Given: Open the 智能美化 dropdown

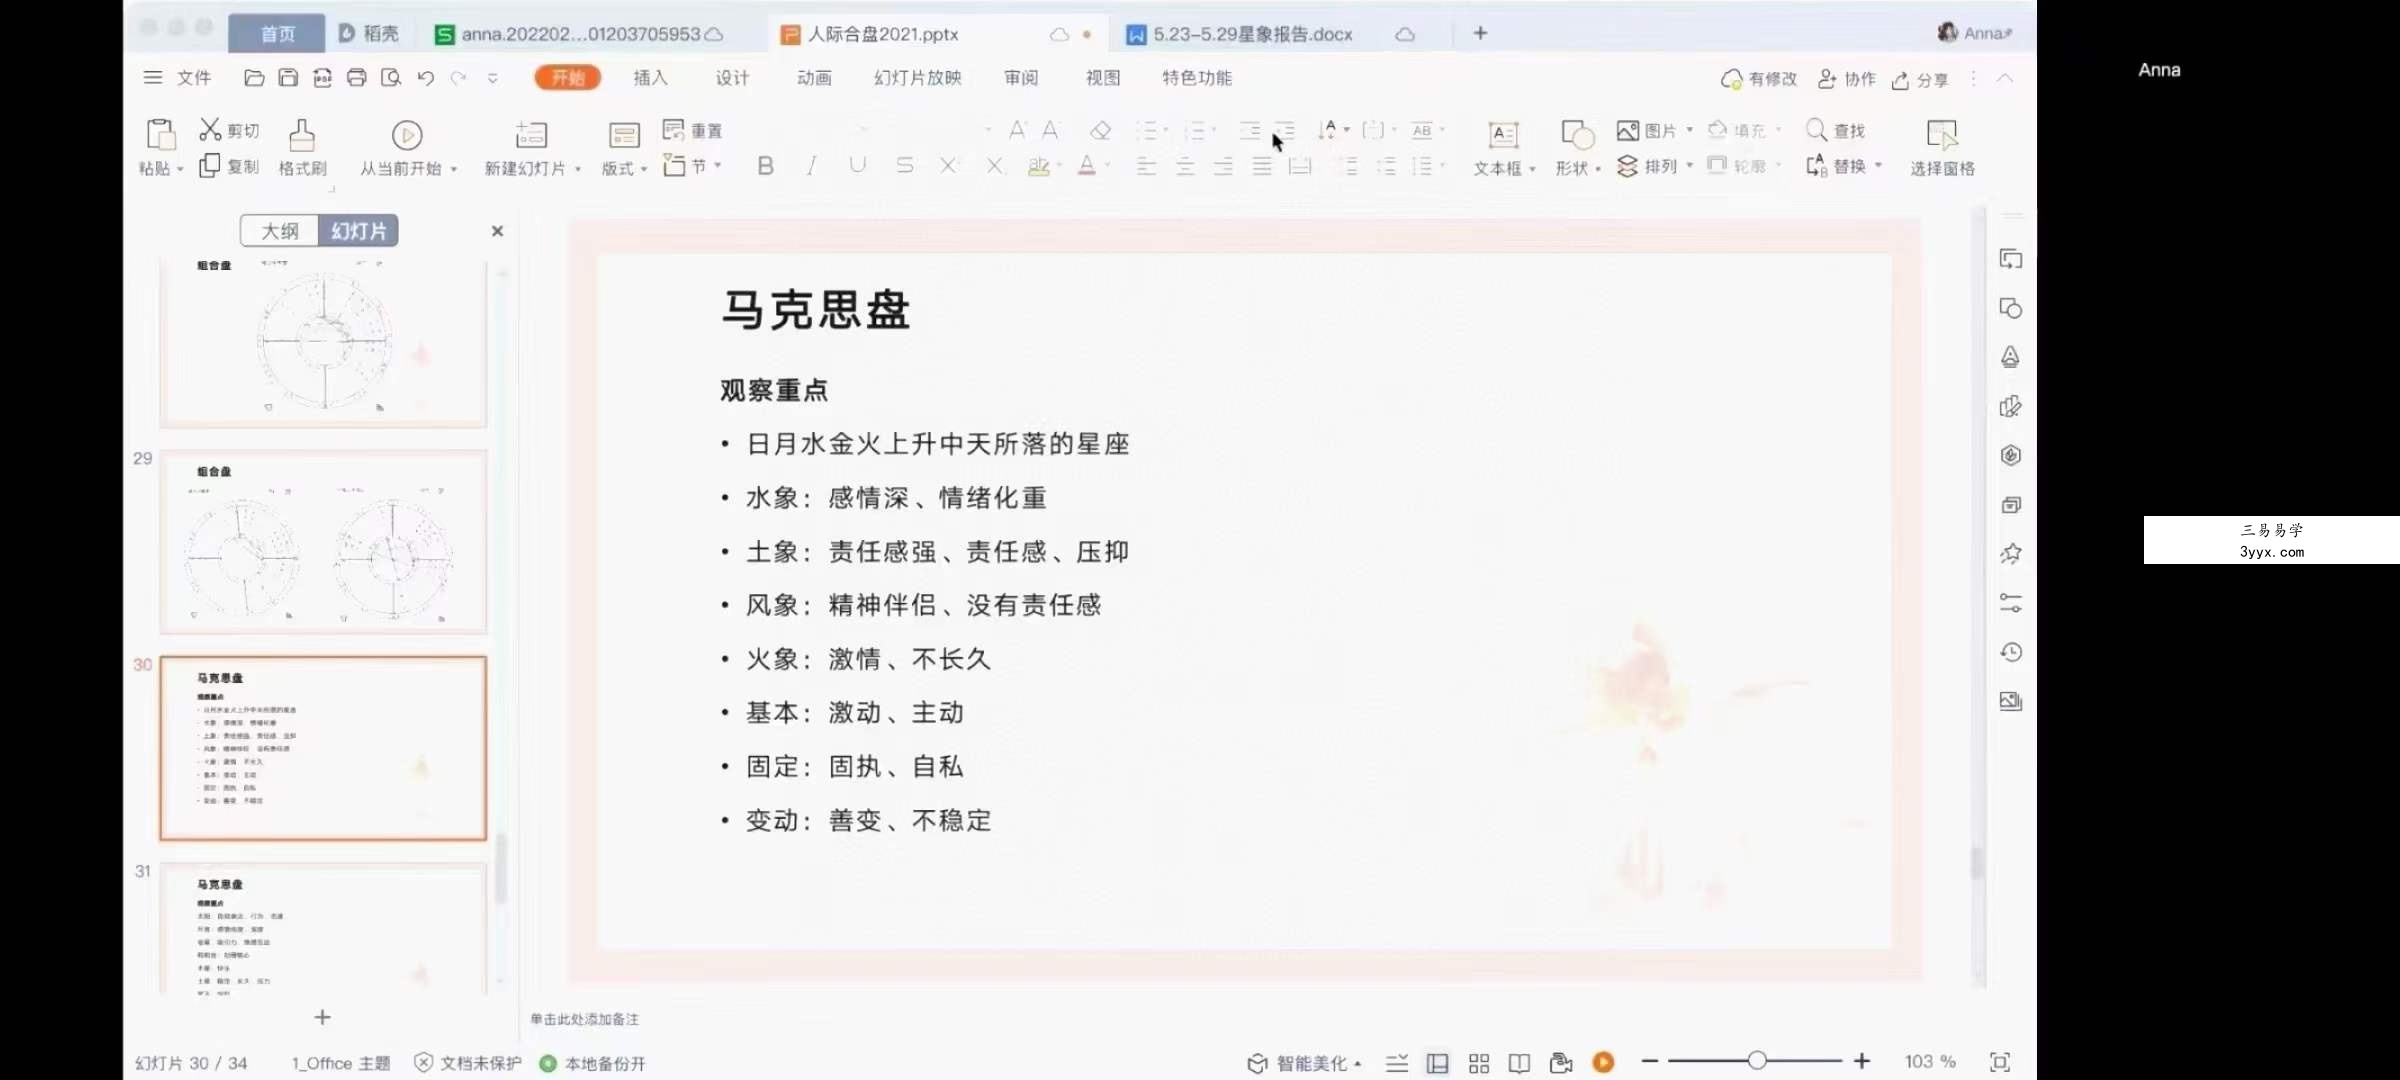Looking at the screenshot, I should [1304, 1063].
